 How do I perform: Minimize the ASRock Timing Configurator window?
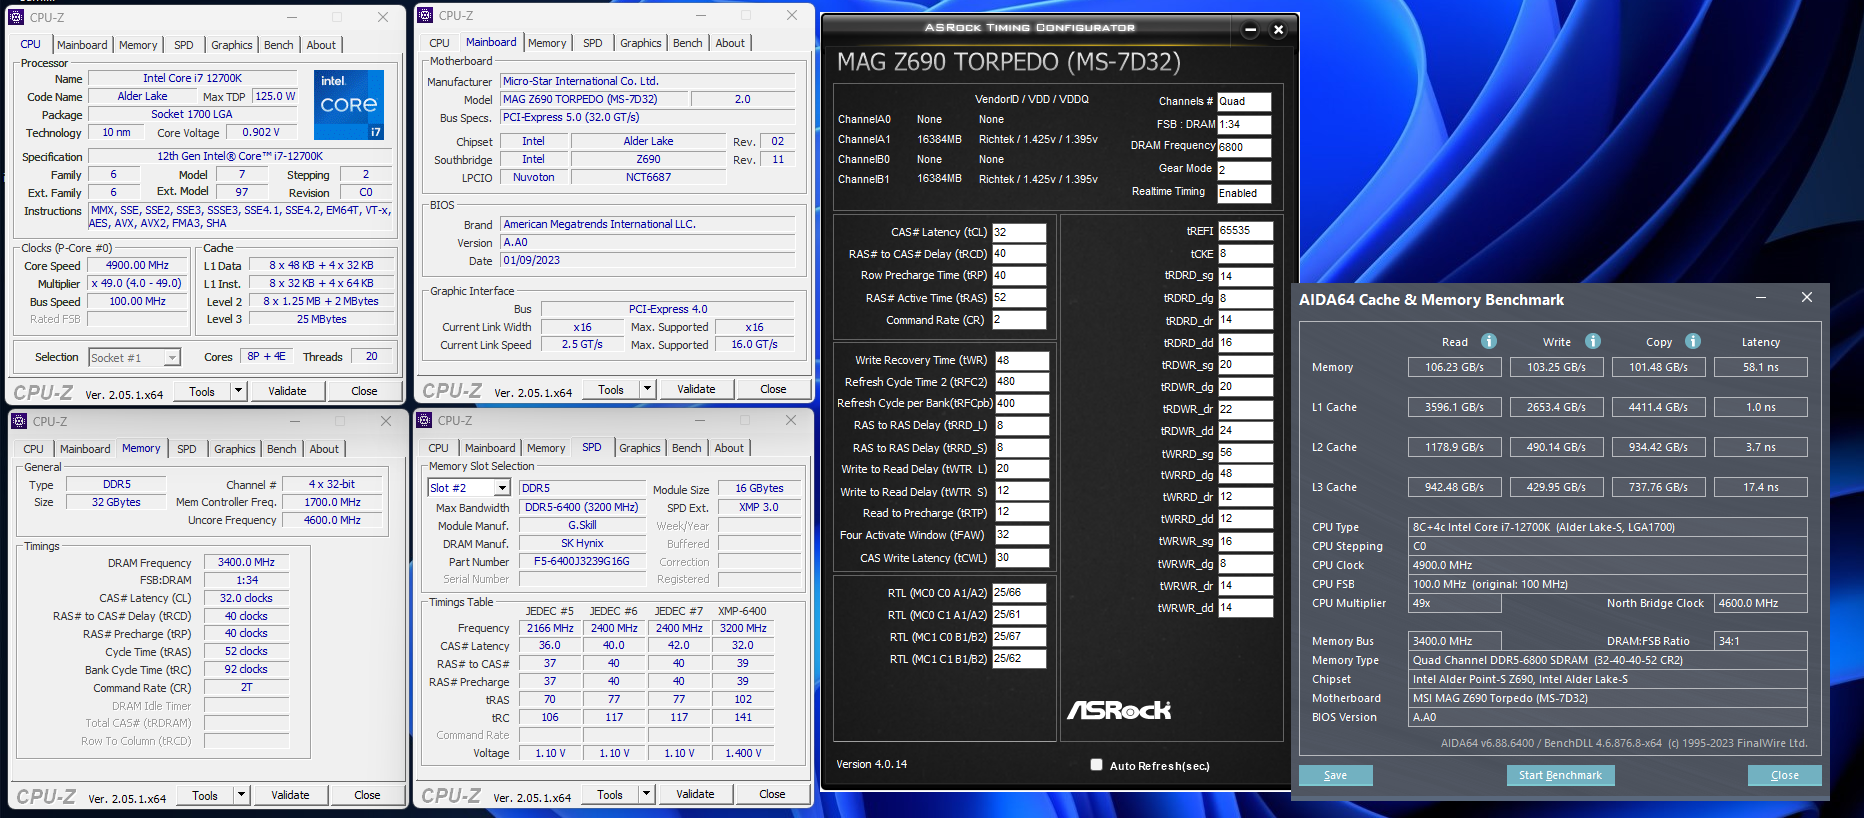(x=1250, y=30)
